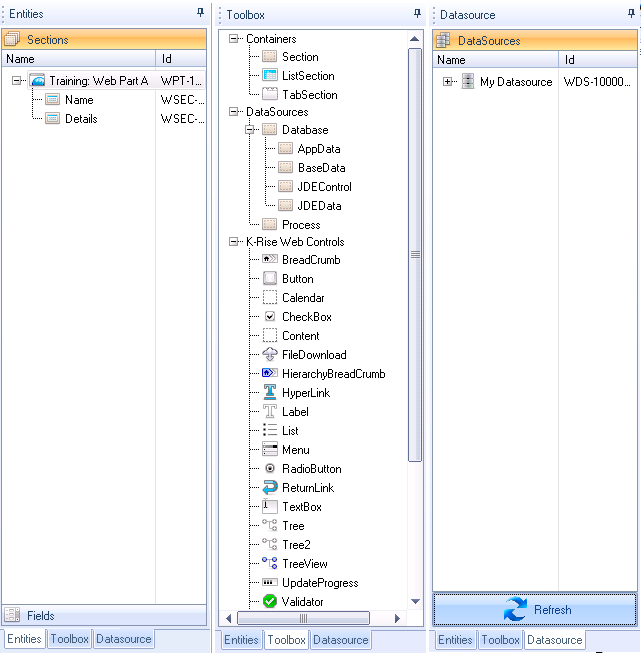Pin the Datasource panel

pyautogui.click(x=631, y=13)
